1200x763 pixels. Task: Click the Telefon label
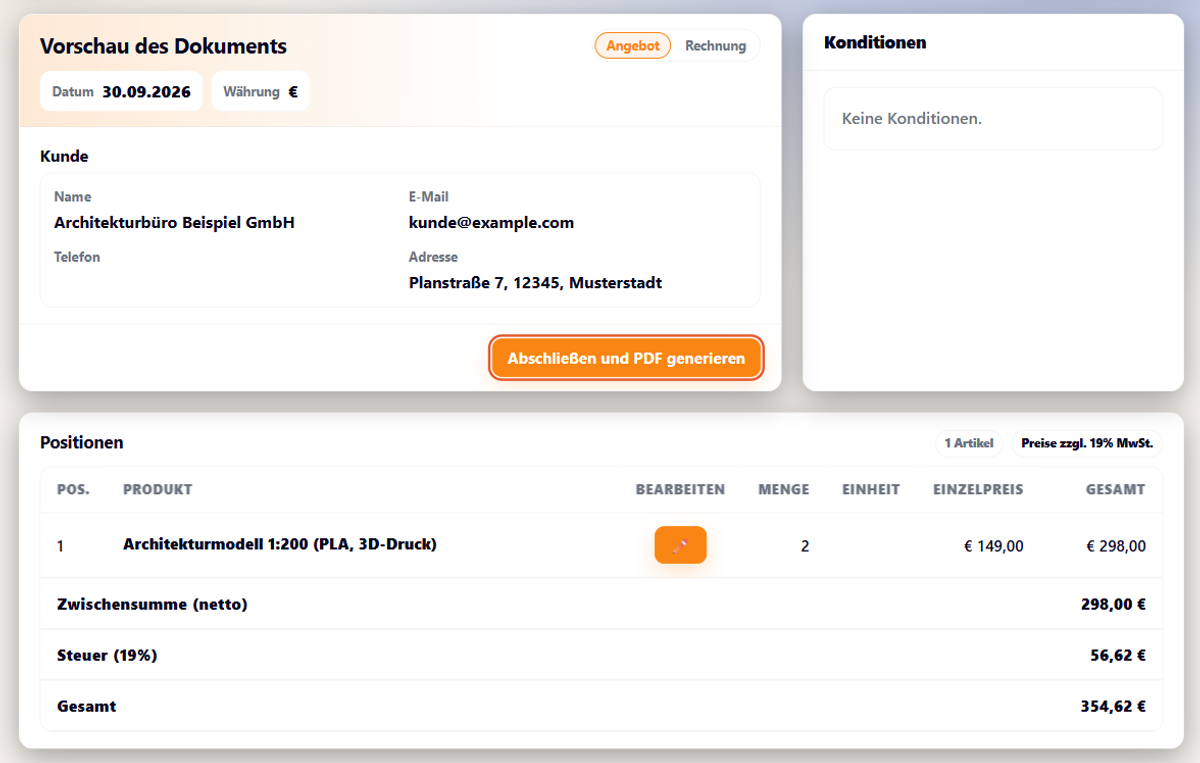(77, 257)
